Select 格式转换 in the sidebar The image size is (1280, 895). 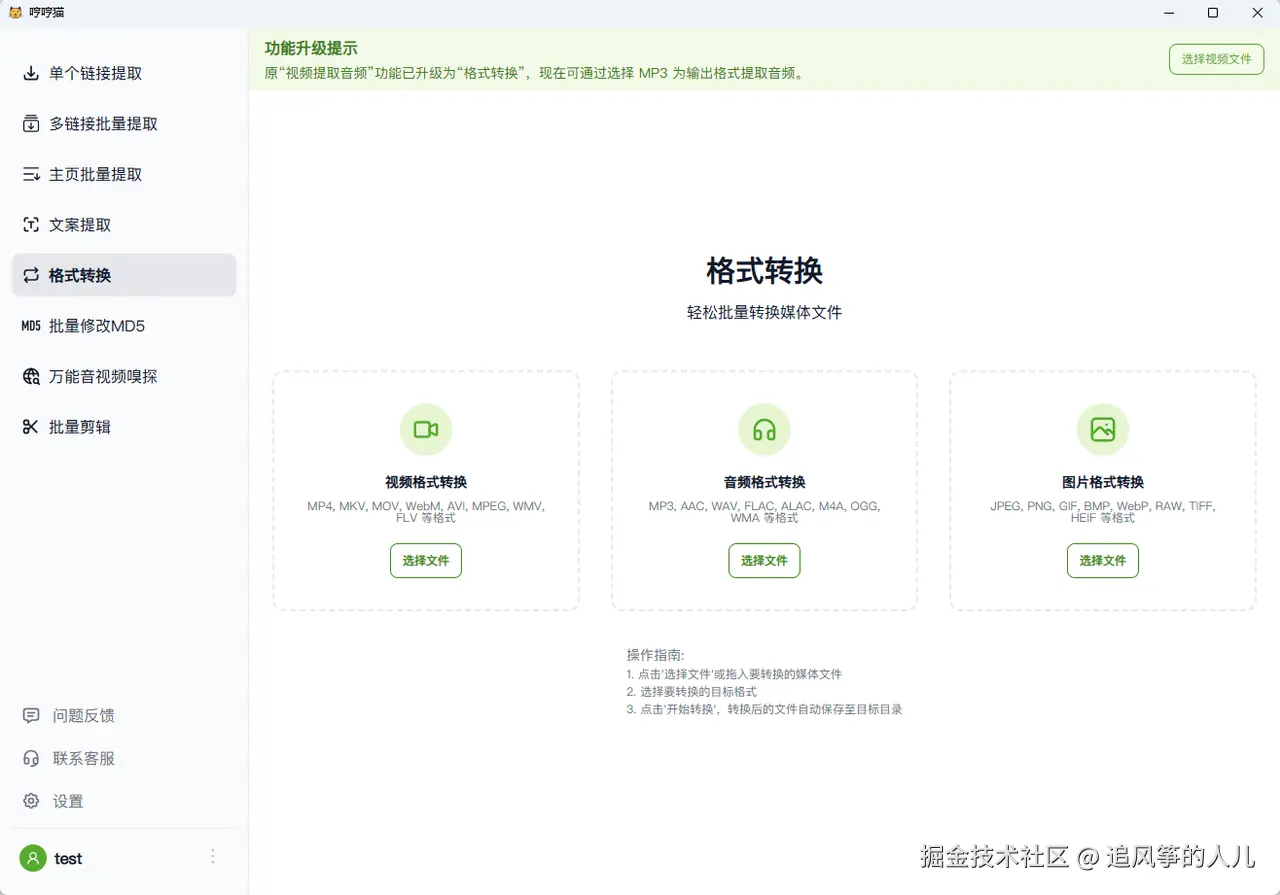(124, 275)
